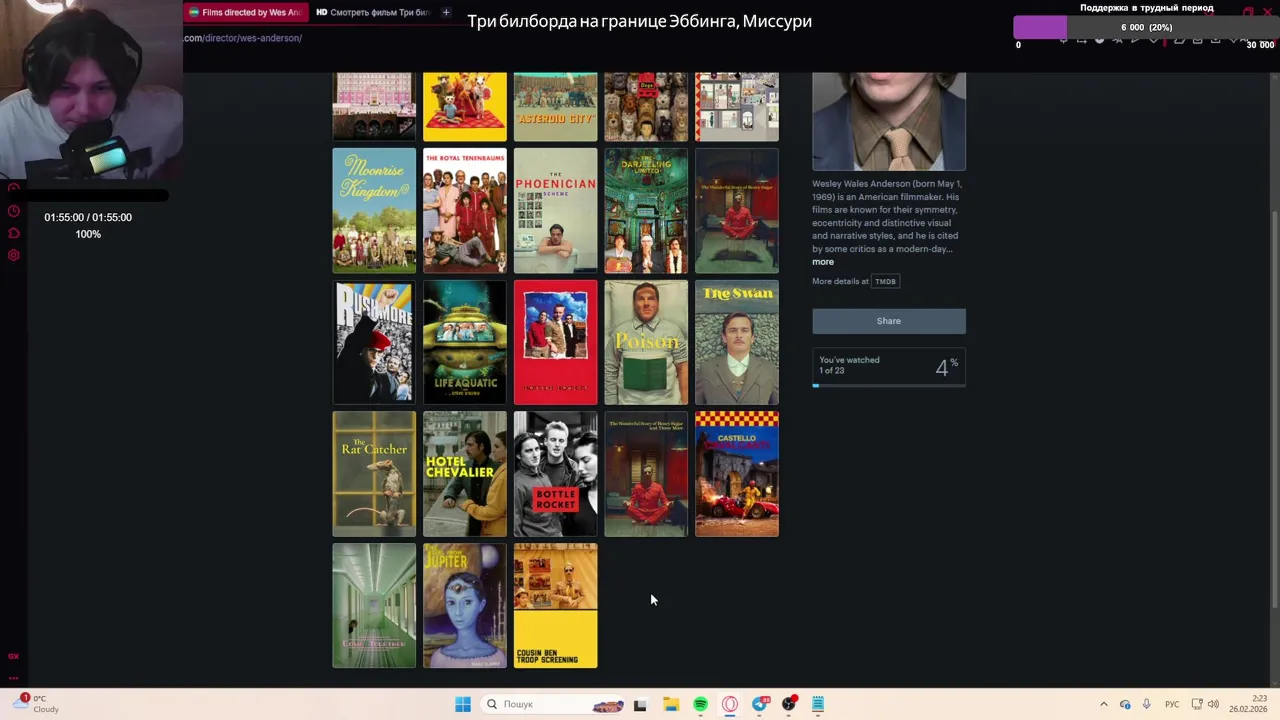The height and width of the screenshot is (720, 1280).
Task: Open a new browser tab with plus
Action: coord(446,12)
